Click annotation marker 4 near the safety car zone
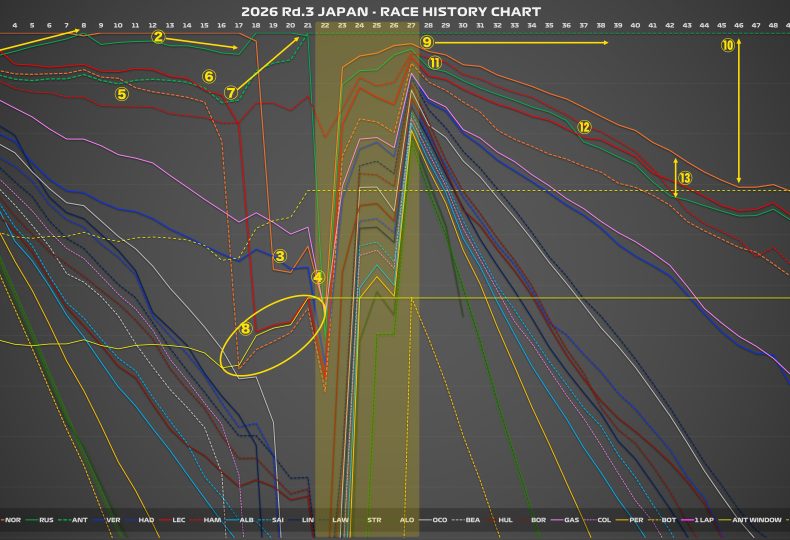790x540 pixels. (x=318, y=277)
